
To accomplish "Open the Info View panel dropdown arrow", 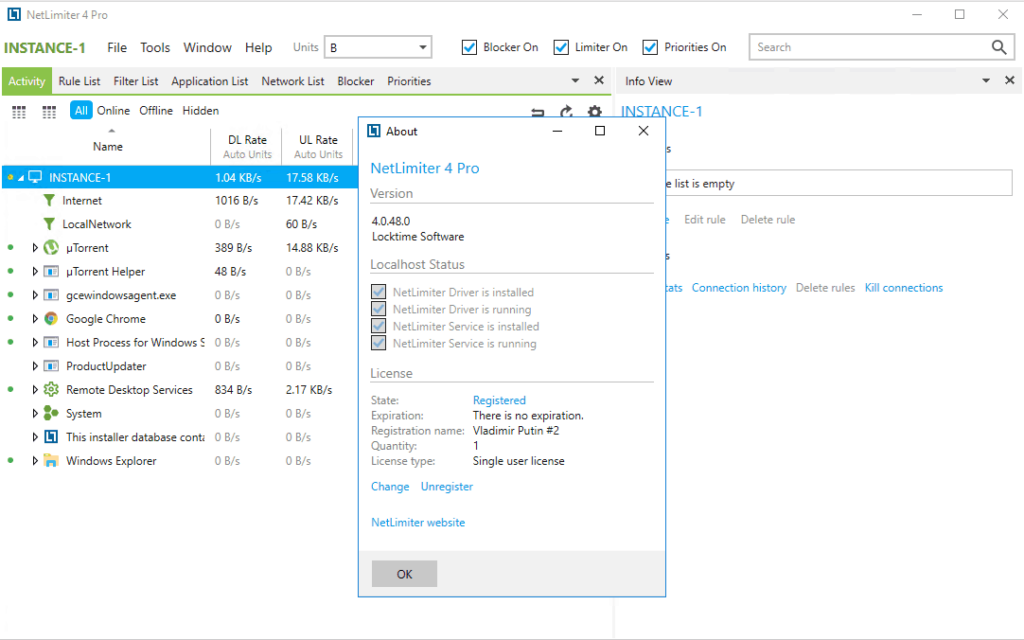I will pos(986,80).
